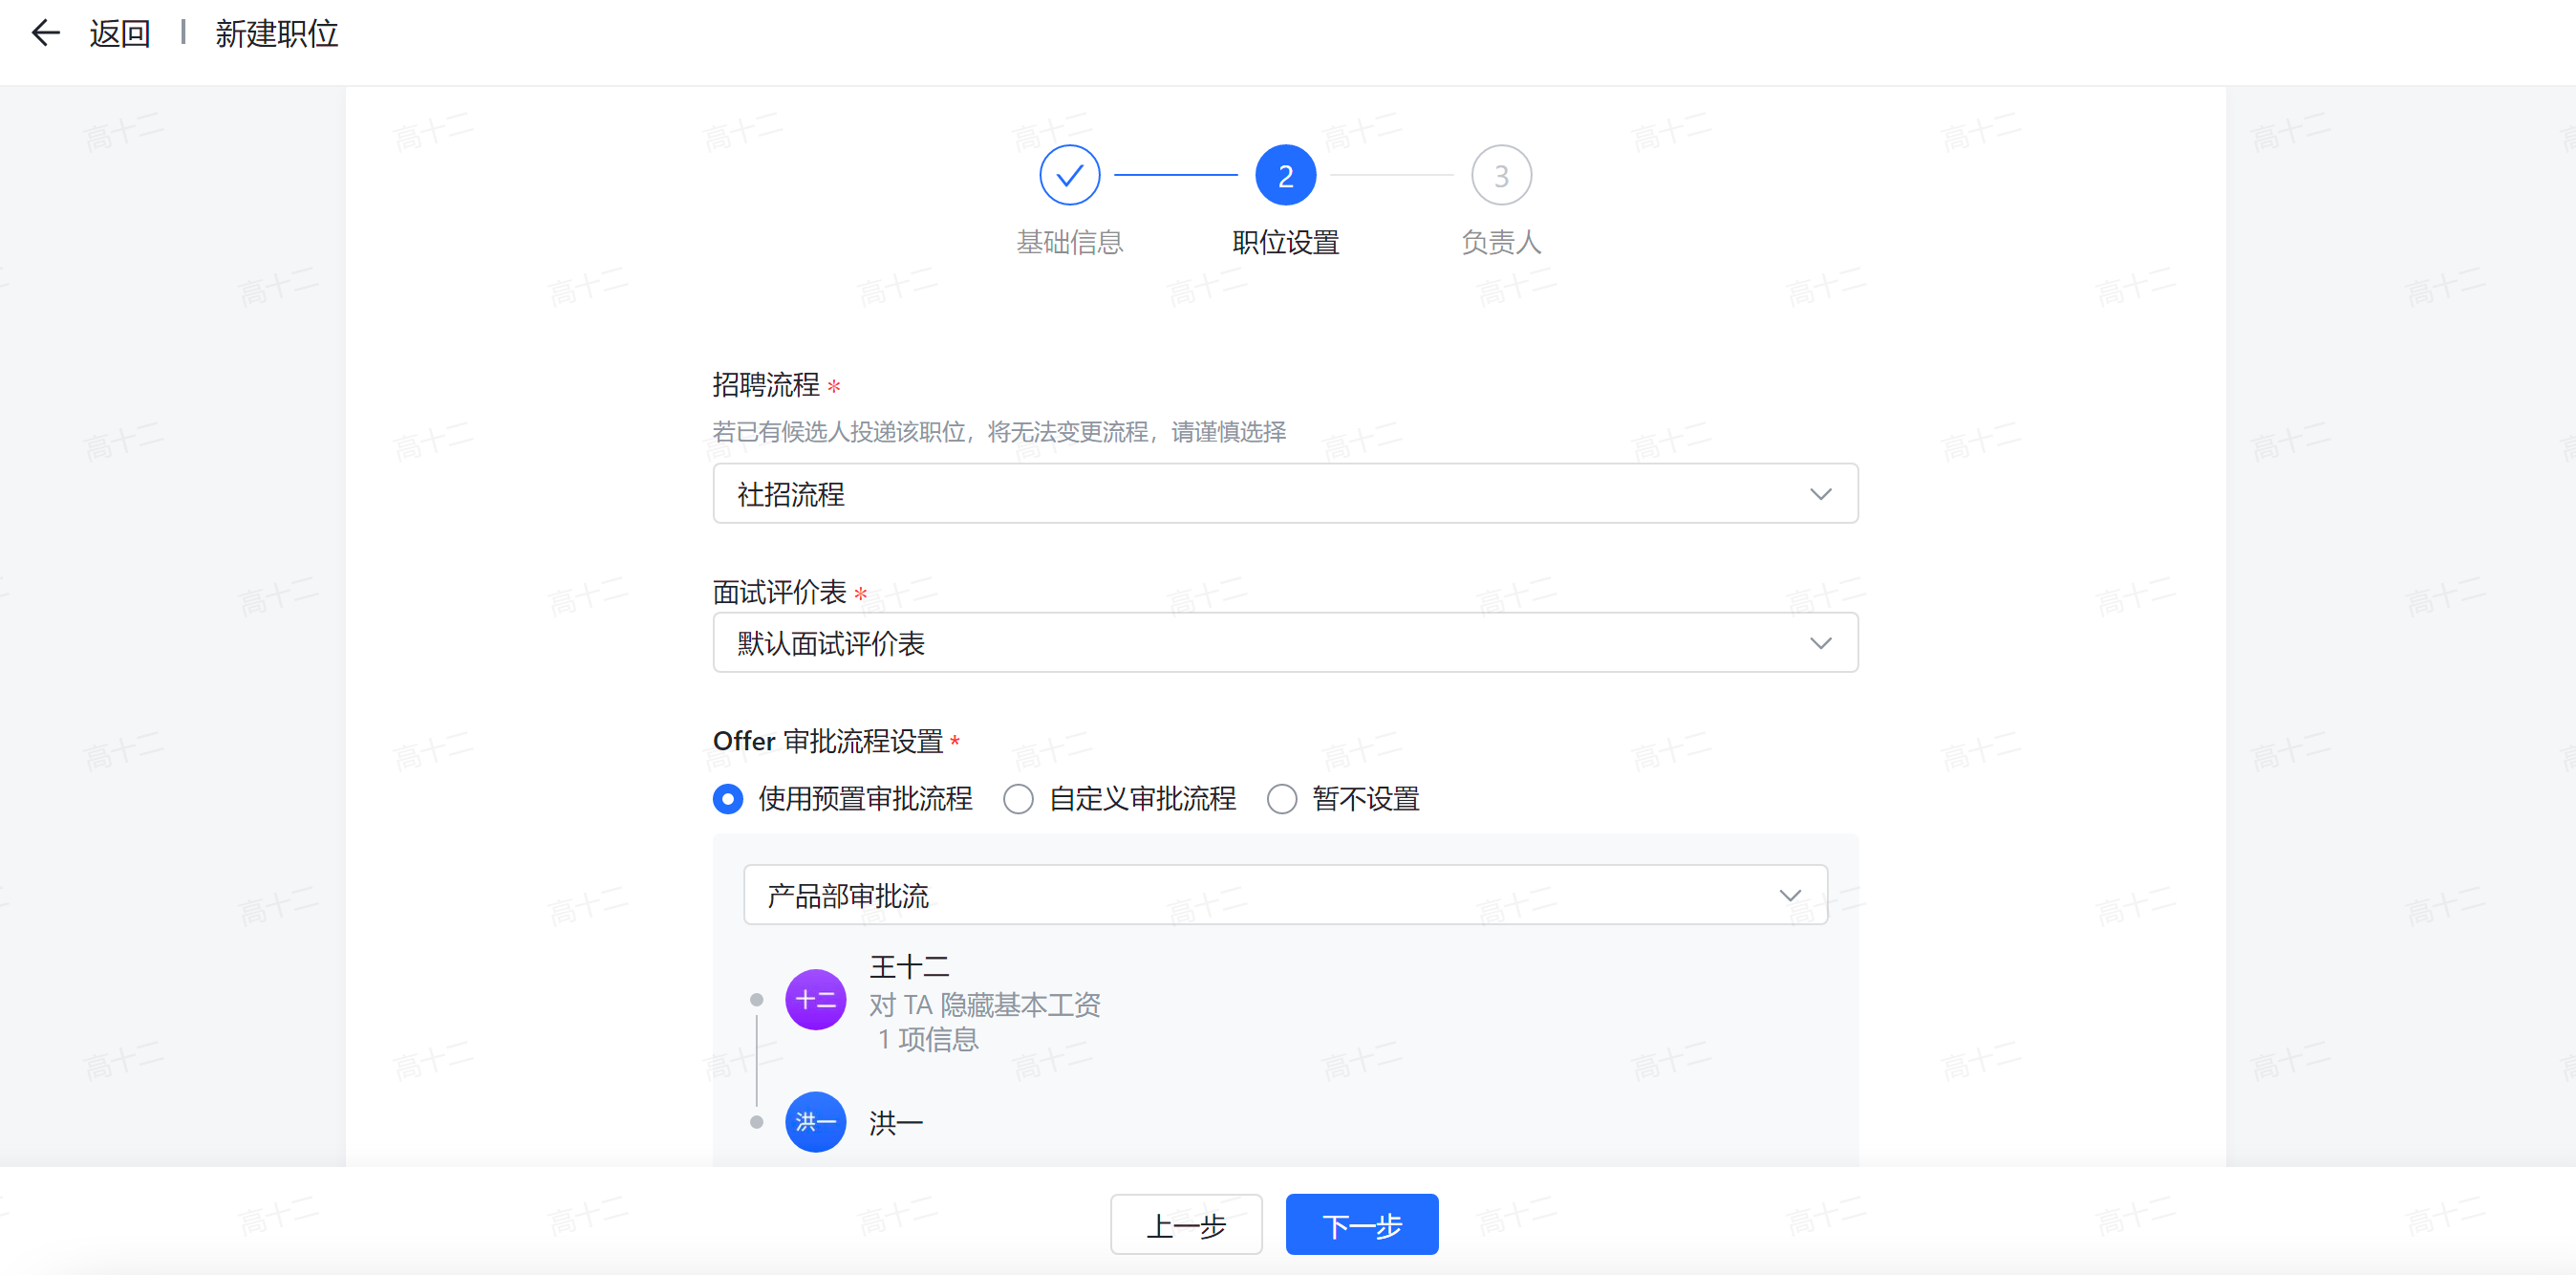Click the 面试评价表 field label

pos(780,593)
